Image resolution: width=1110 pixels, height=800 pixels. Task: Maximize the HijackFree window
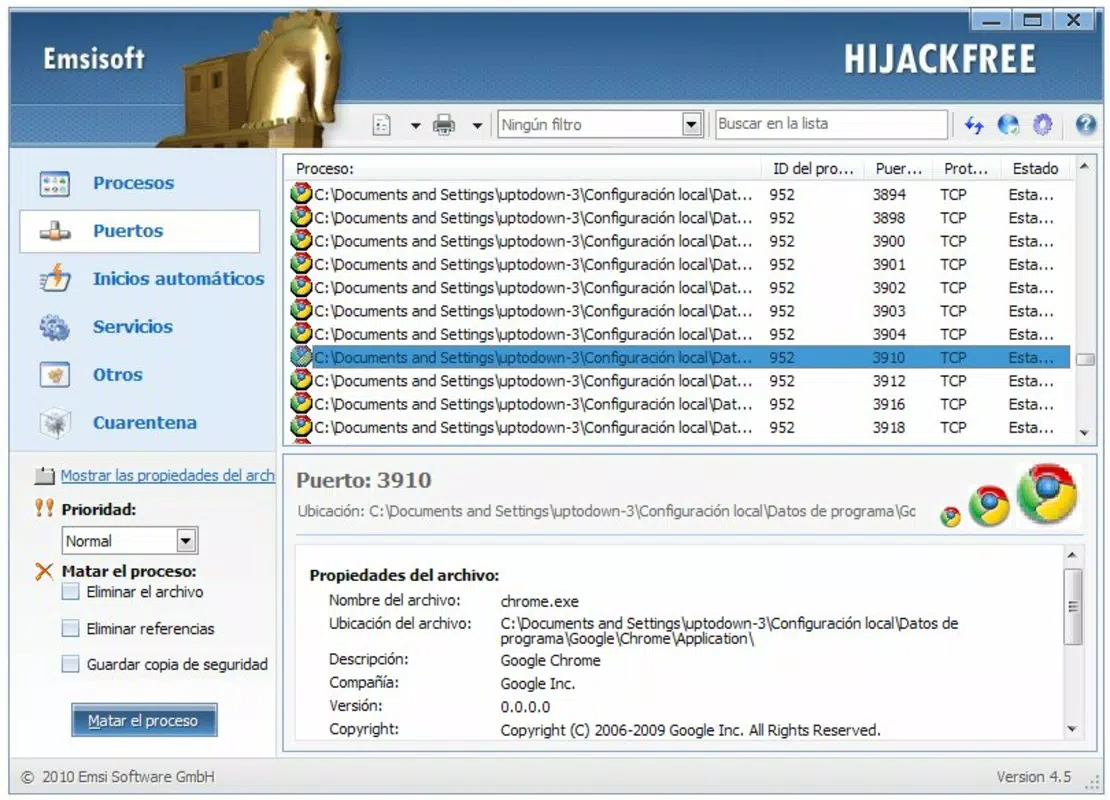click(x=1032, y=20)
